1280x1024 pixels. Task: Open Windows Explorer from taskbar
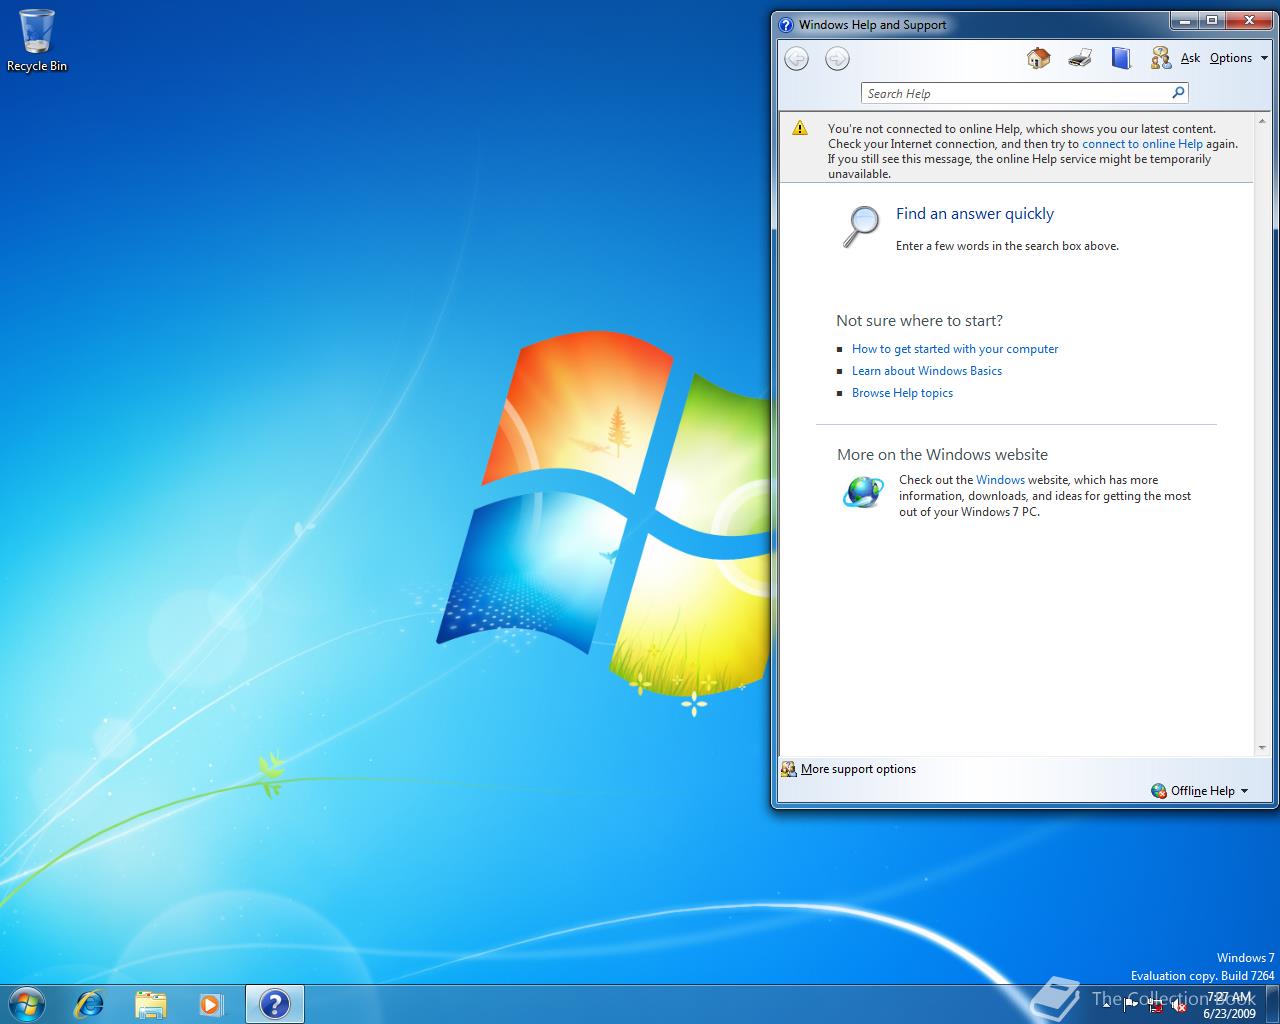[150, 1003]
